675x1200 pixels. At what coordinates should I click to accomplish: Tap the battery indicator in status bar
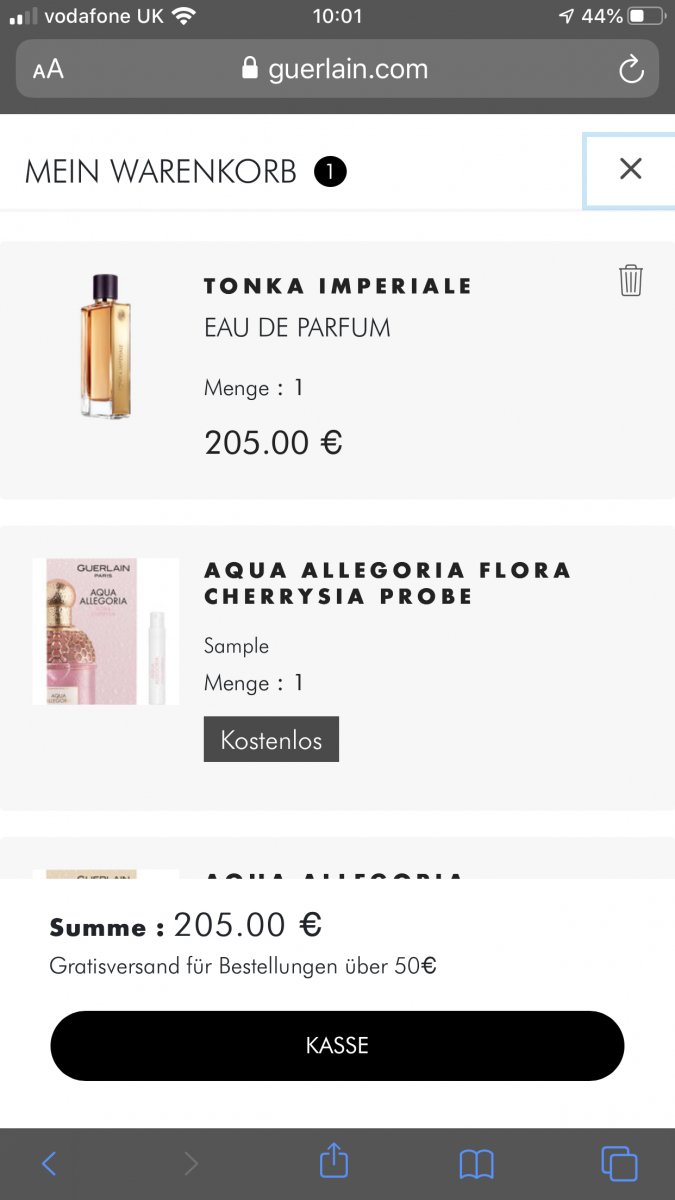646,16
